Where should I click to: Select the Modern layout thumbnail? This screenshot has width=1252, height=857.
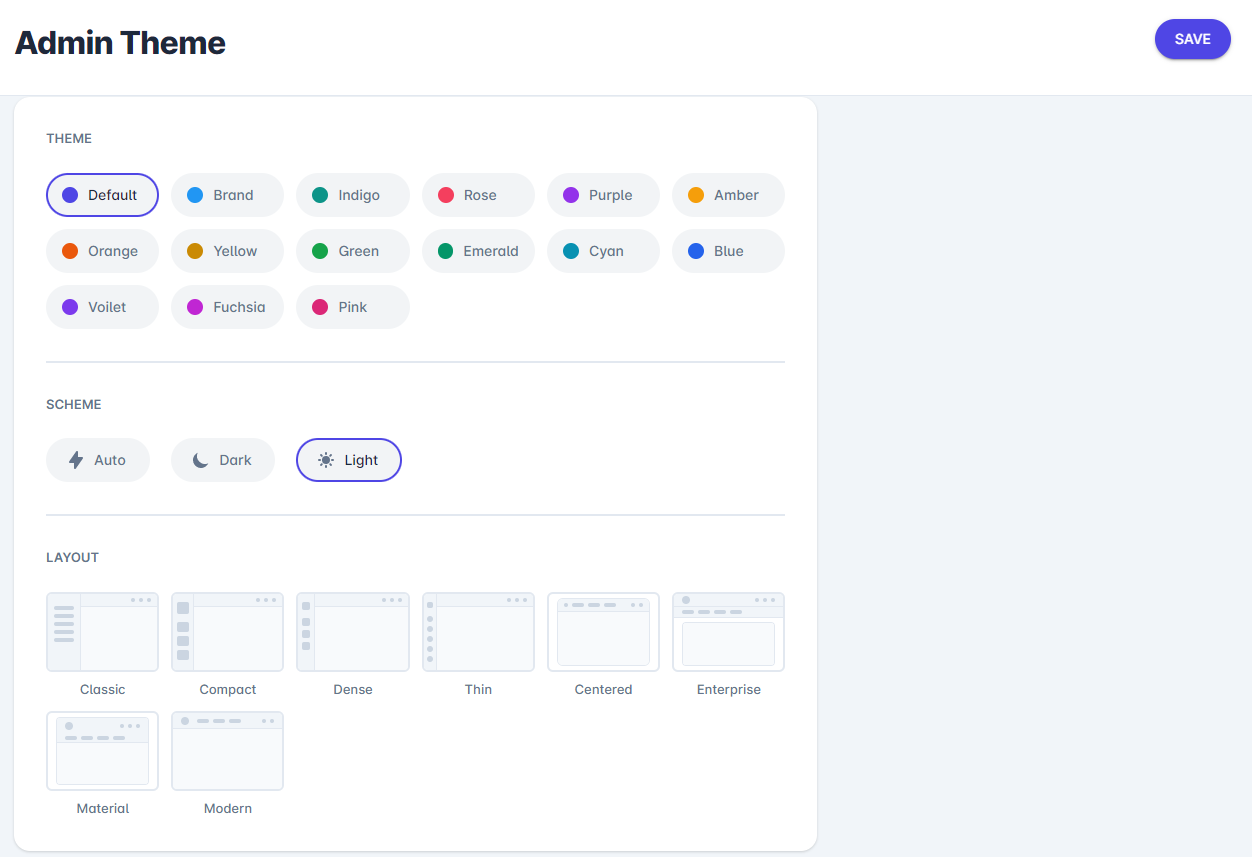click(x=227, y=751)
